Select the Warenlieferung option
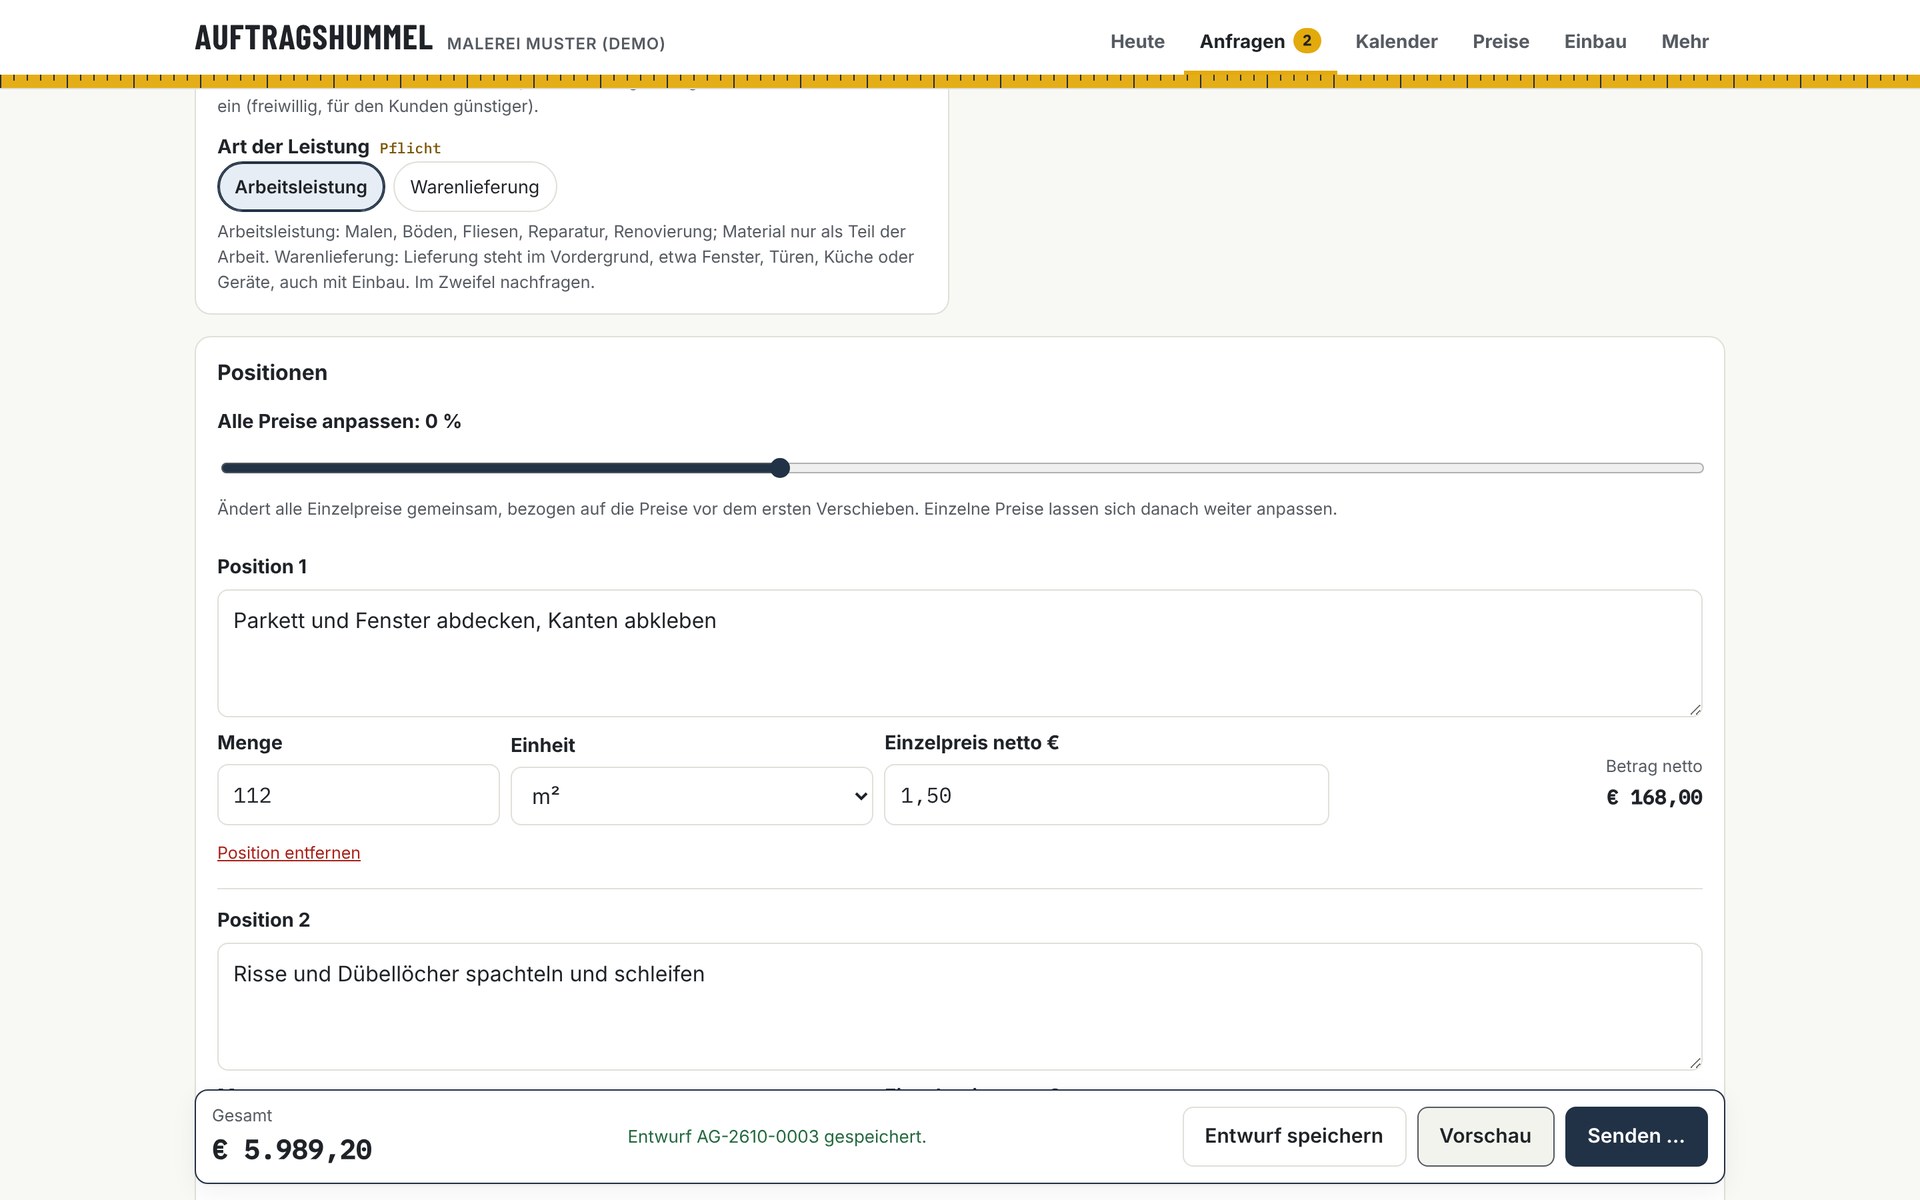 [x=474, y=187]
